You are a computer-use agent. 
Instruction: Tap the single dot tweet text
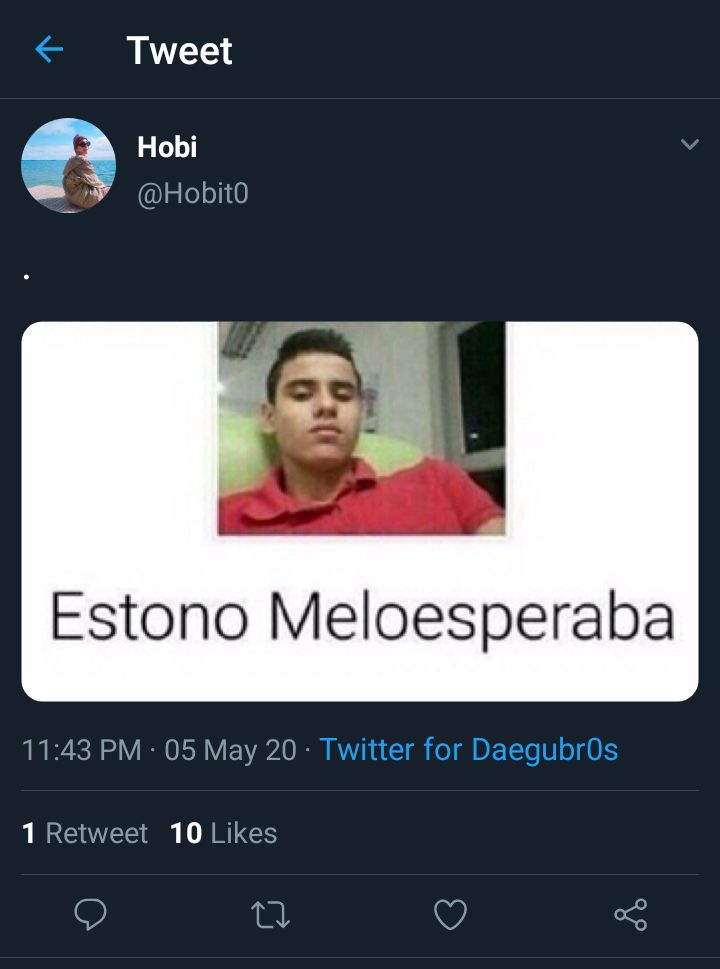27,277
